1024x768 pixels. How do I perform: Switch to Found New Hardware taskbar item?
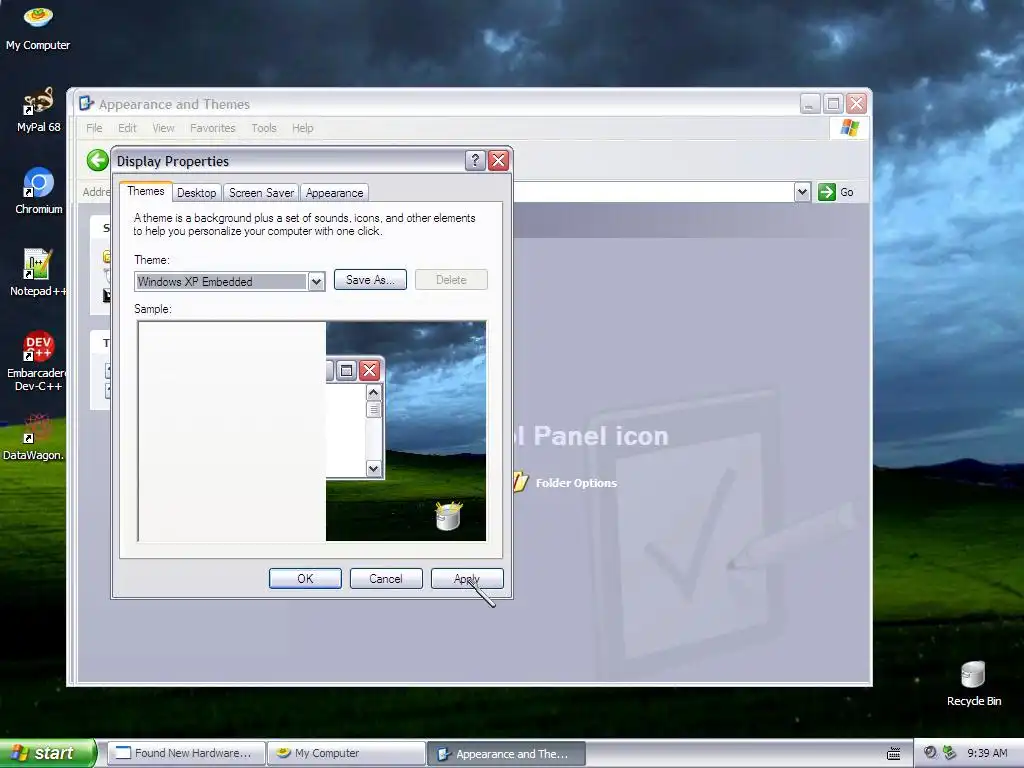point(186,753)
